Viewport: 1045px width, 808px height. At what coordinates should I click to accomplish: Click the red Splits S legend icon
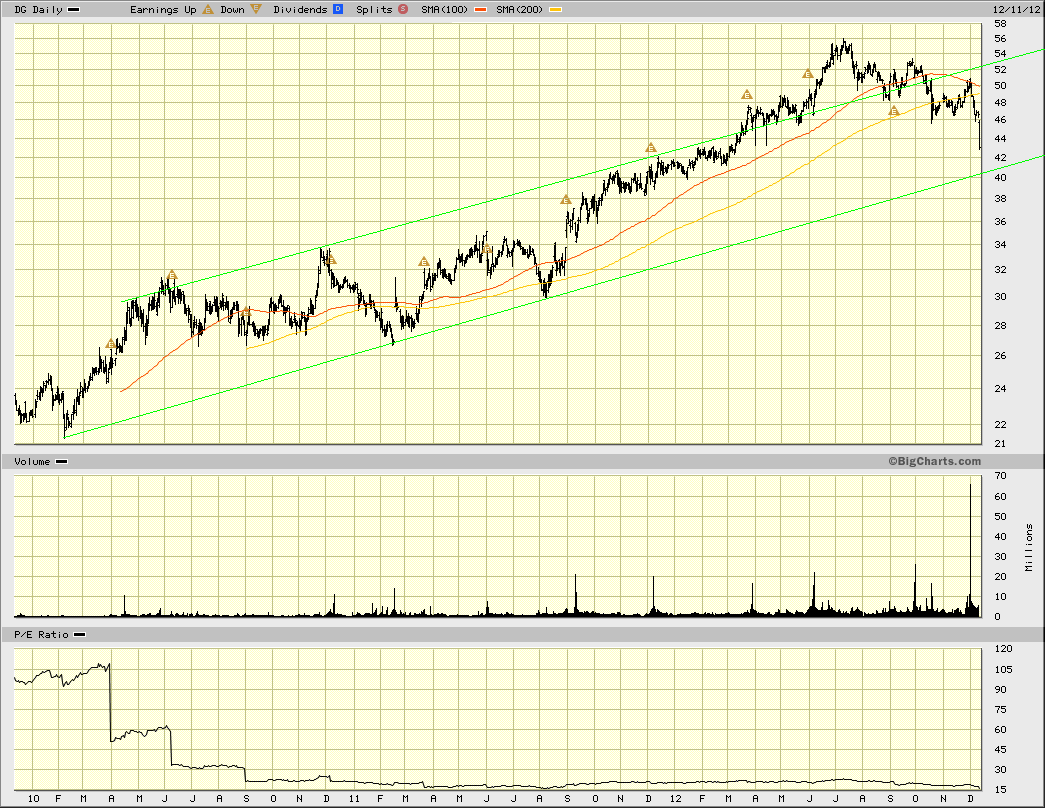[403, 9]
